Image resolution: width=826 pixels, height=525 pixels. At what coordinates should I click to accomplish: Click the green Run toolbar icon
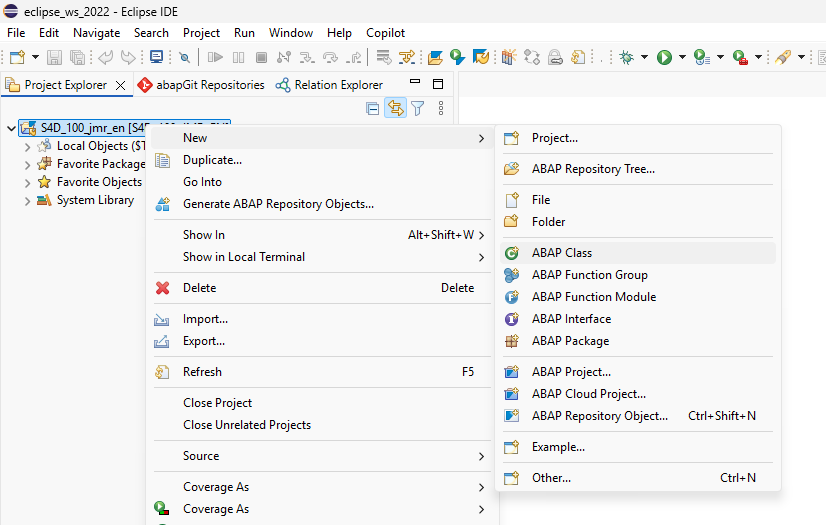point(664,57)
